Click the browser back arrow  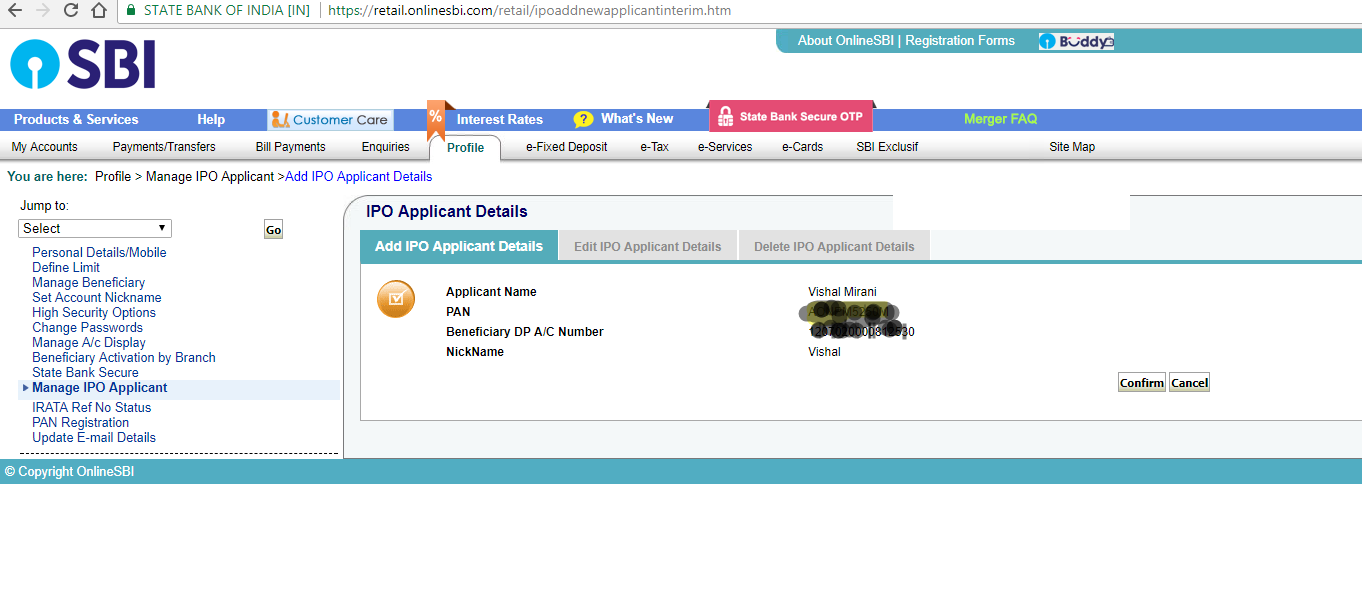14,11
